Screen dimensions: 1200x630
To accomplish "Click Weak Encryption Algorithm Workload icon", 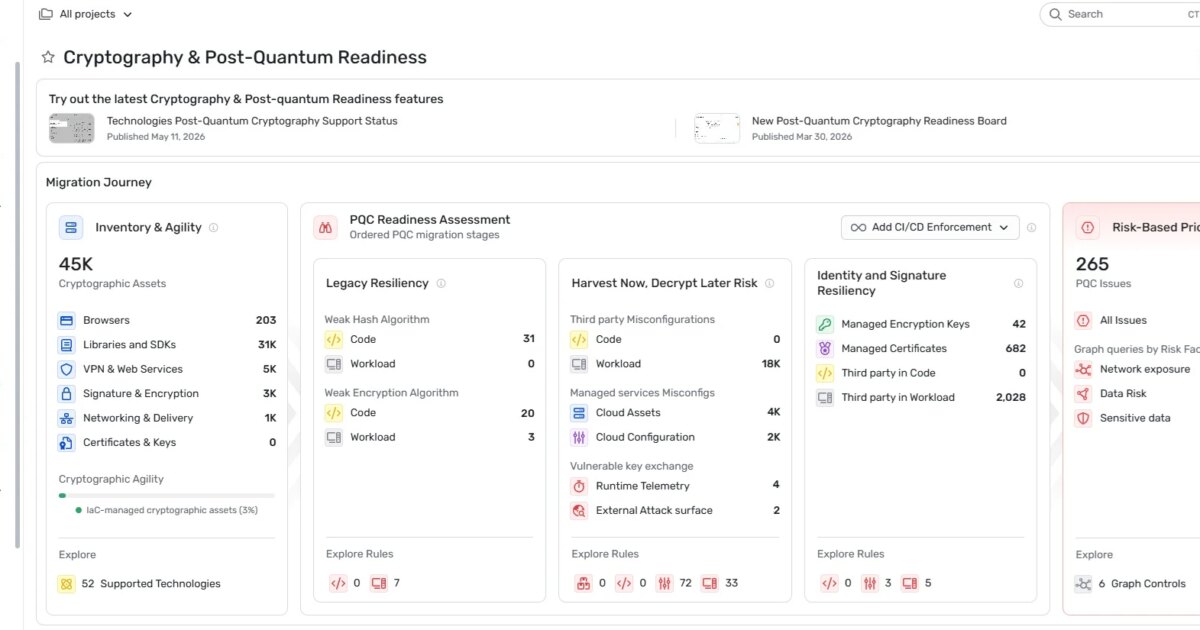I will [x=334, y=437].
